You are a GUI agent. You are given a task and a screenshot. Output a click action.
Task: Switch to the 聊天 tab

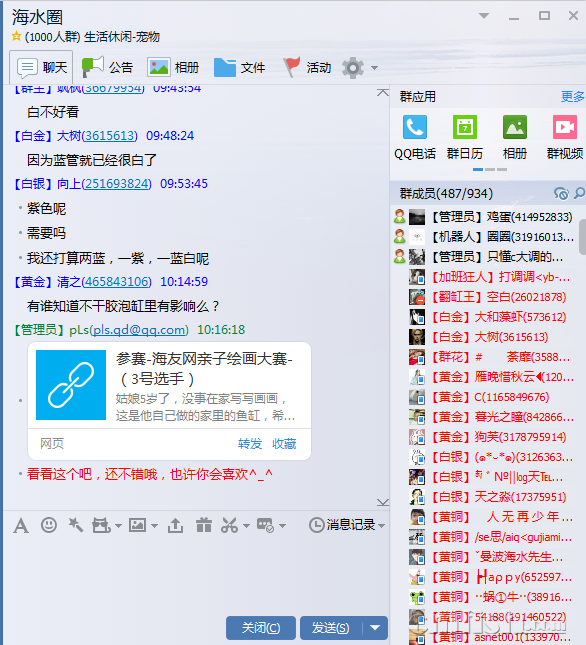pyautogui.click(x=41, y=67)
